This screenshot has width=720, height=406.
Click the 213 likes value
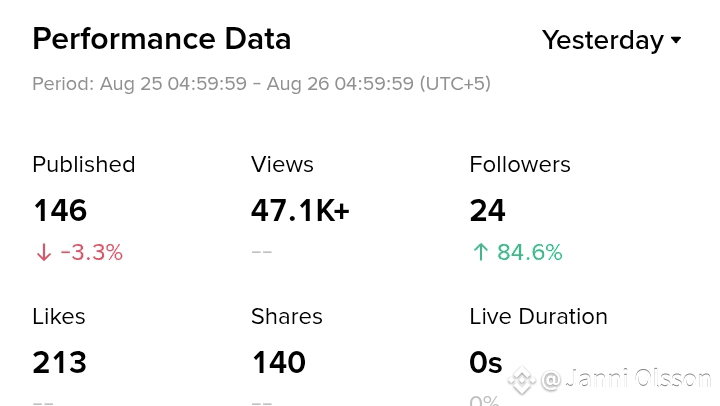pyautogui.click(x=60, y=362)
